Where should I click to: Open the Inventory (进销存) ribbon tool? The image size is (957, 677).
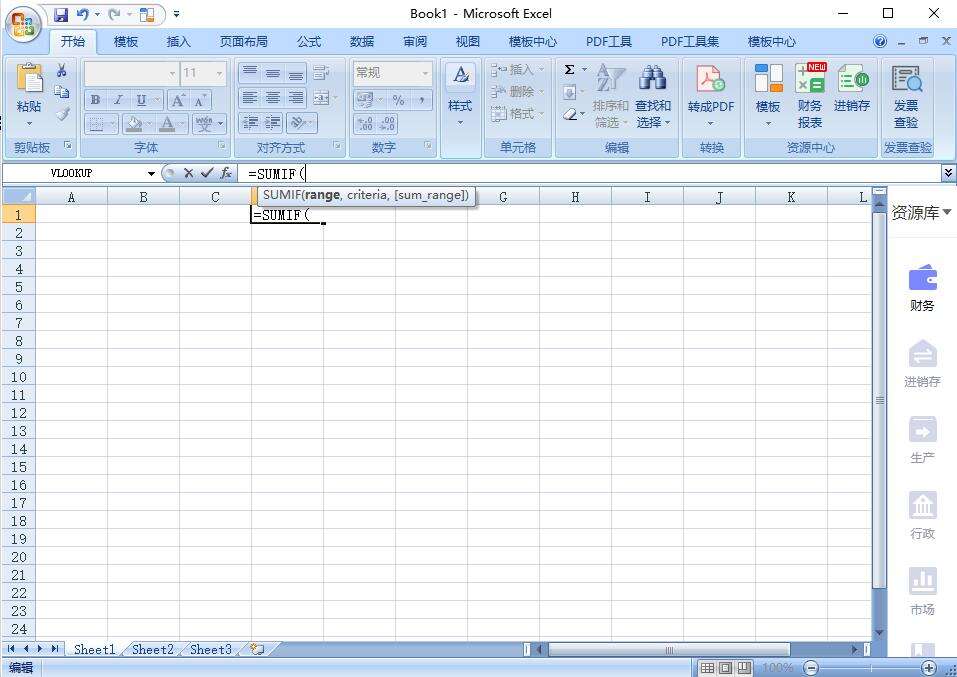[852, 89]
